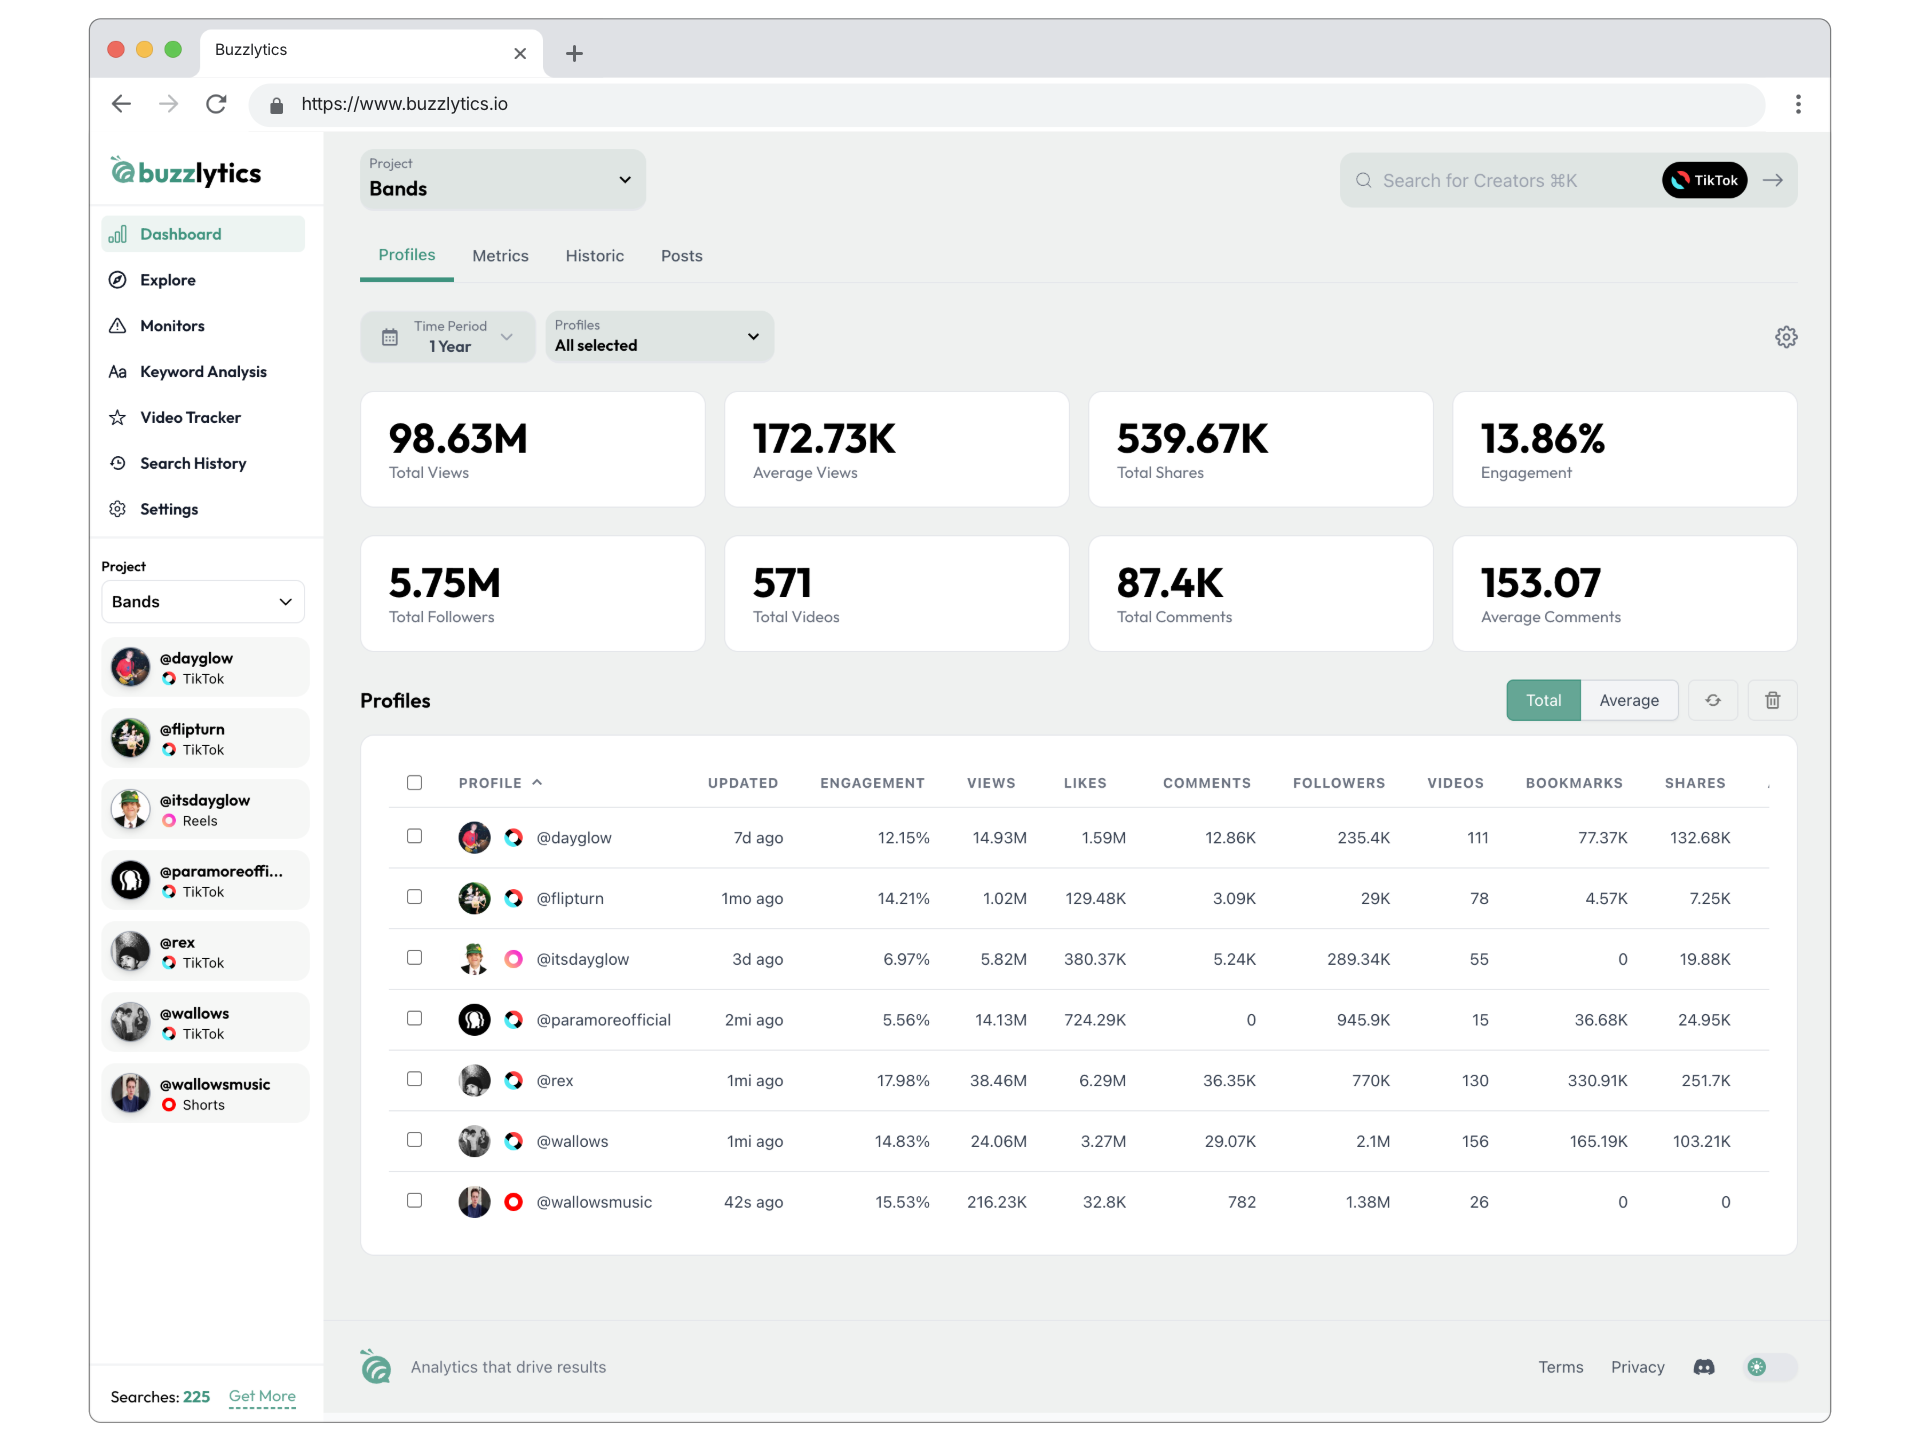Click the site lock icon in address bar

point(277,105)
